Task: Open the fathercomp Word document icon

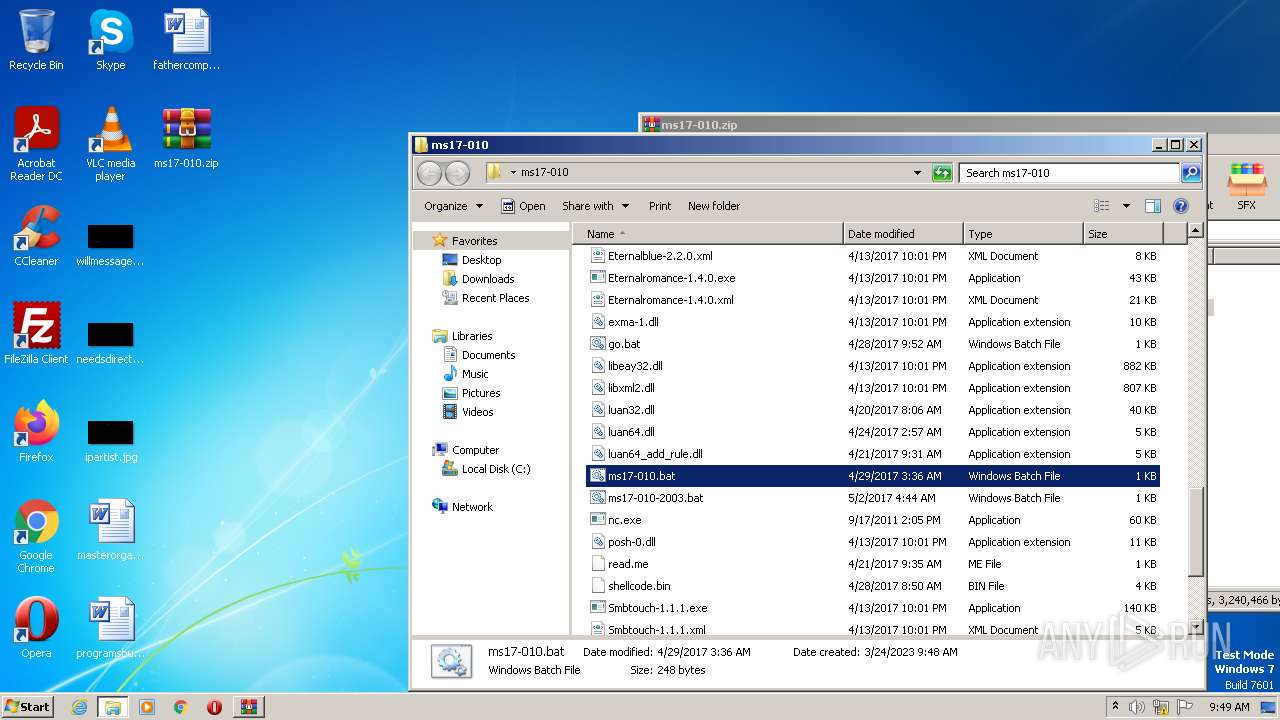Action: [x=186, y=40]
